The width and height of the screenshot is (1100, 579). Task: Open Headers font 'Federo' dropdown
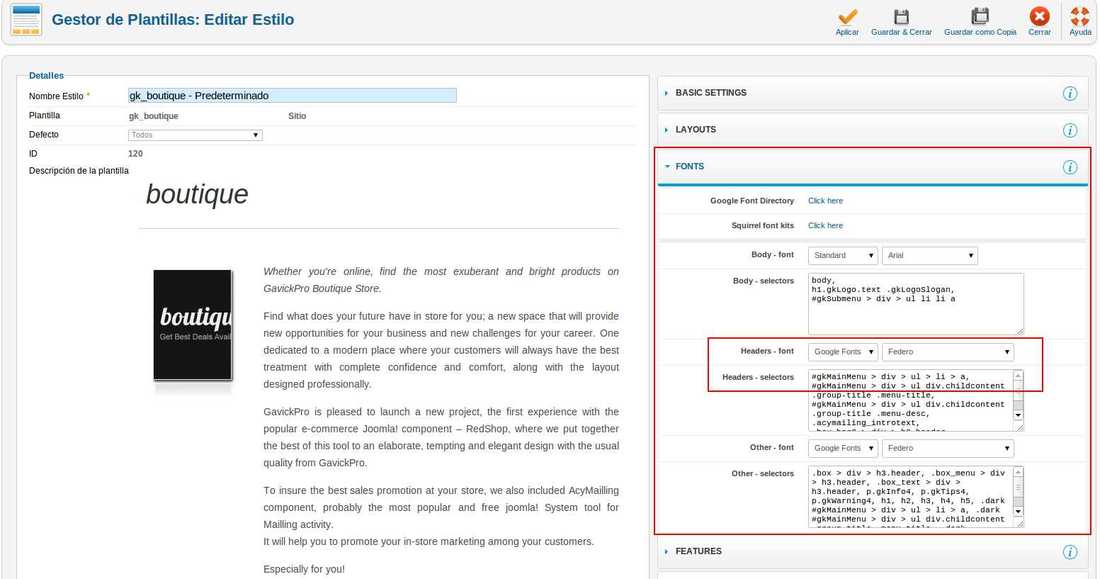(948, 352)
